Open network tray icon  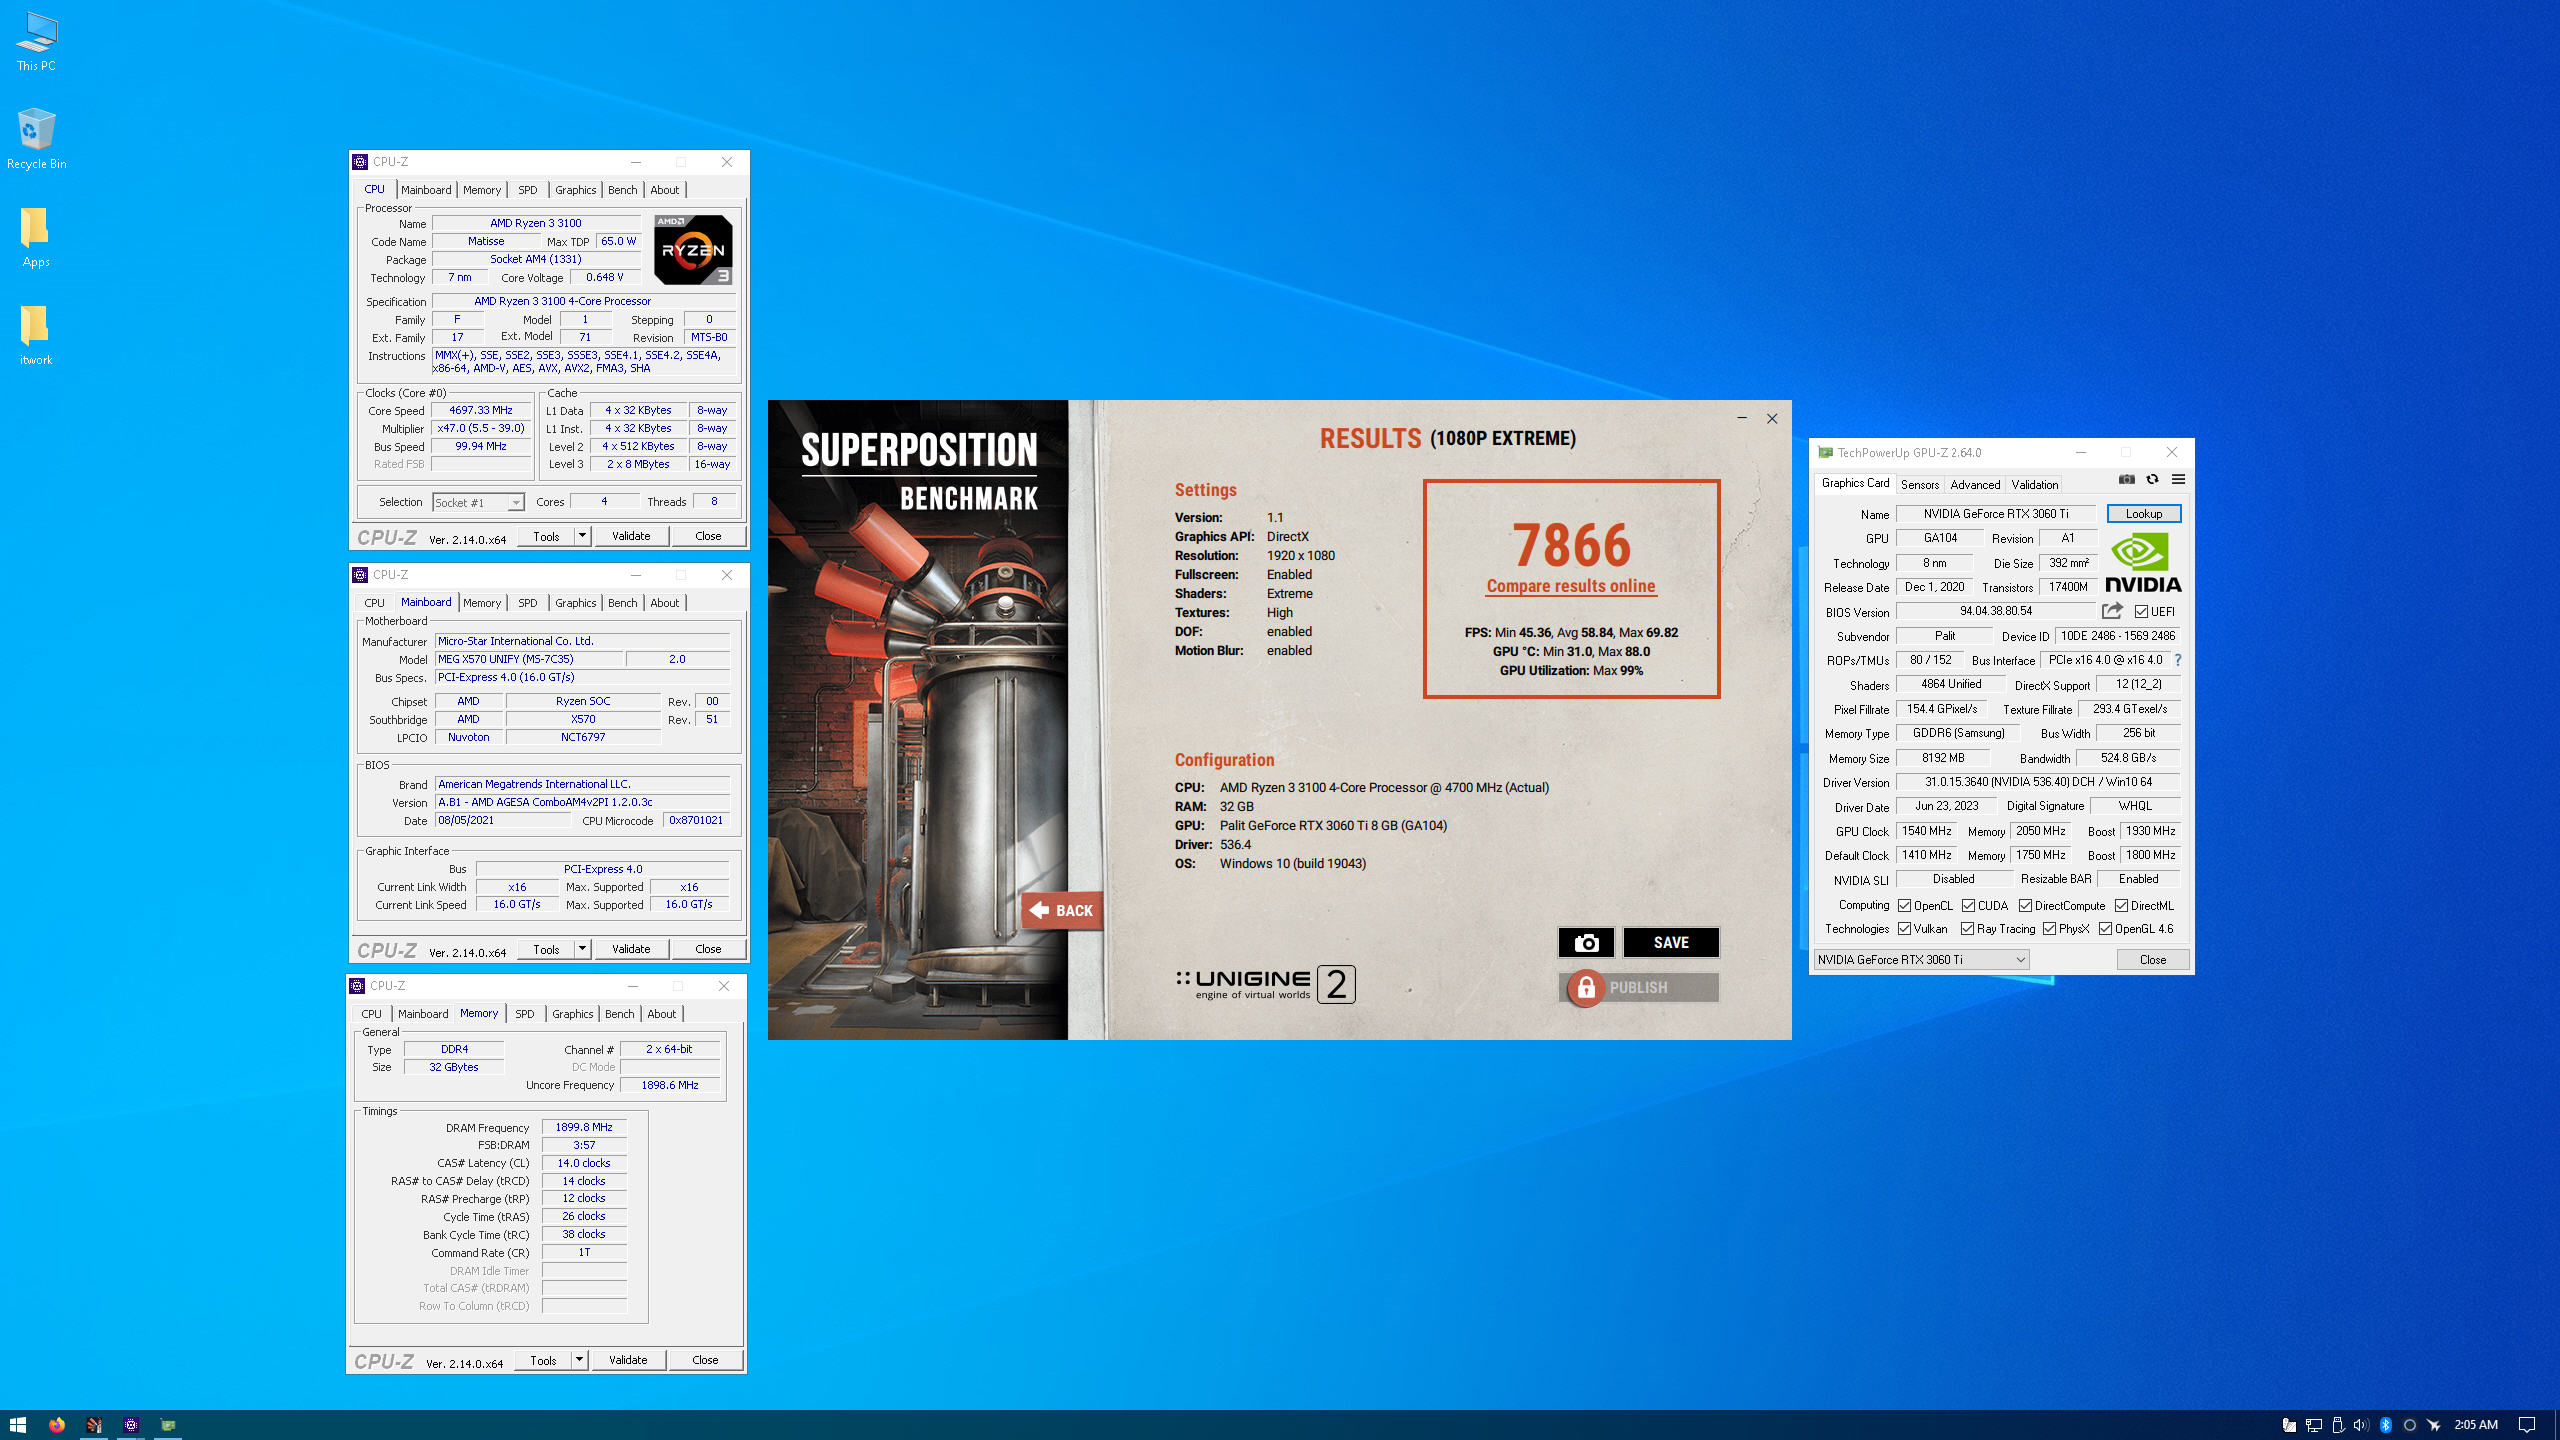[2314, 1425]
